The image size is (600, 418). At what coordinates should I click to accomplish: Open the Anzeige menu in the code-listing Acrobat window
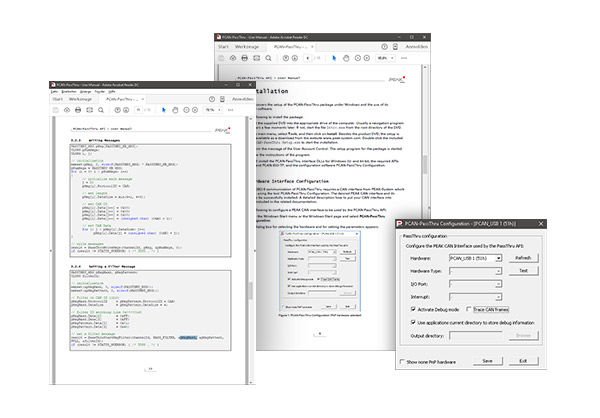click(x=85, y=92)
